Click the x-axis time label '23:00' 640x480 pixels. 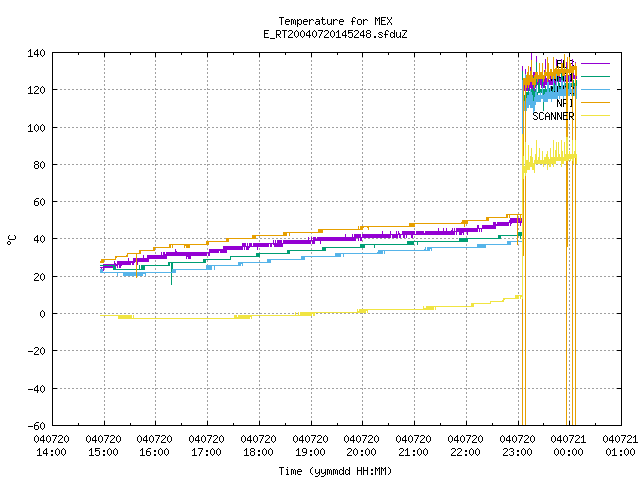[518, 452]
